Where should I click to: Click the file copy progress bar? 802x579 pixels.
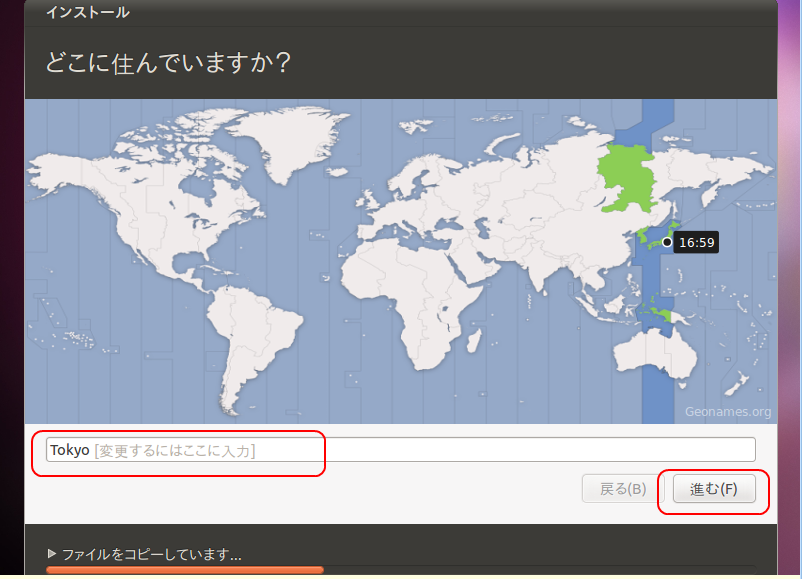pyautogui.click(x=400, y=569)
